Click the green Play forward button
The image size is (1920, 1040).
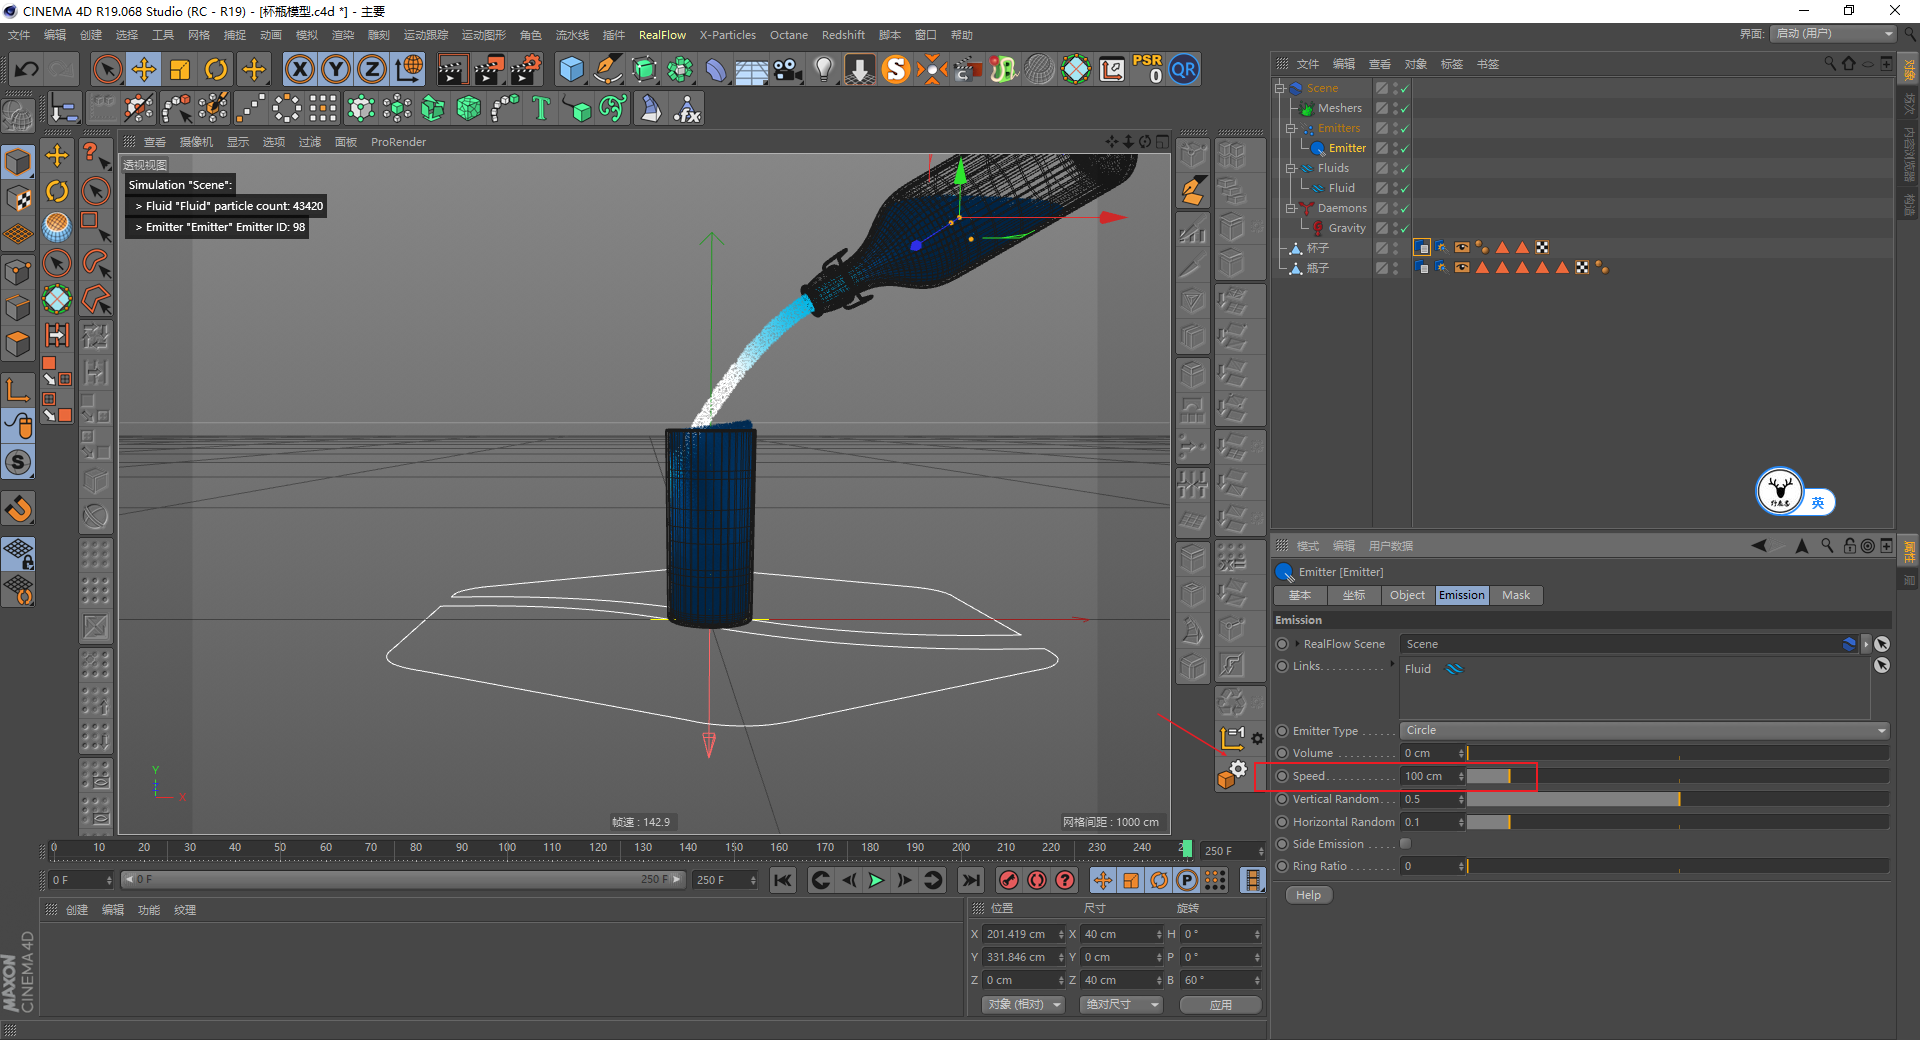[x=876, y=880]
